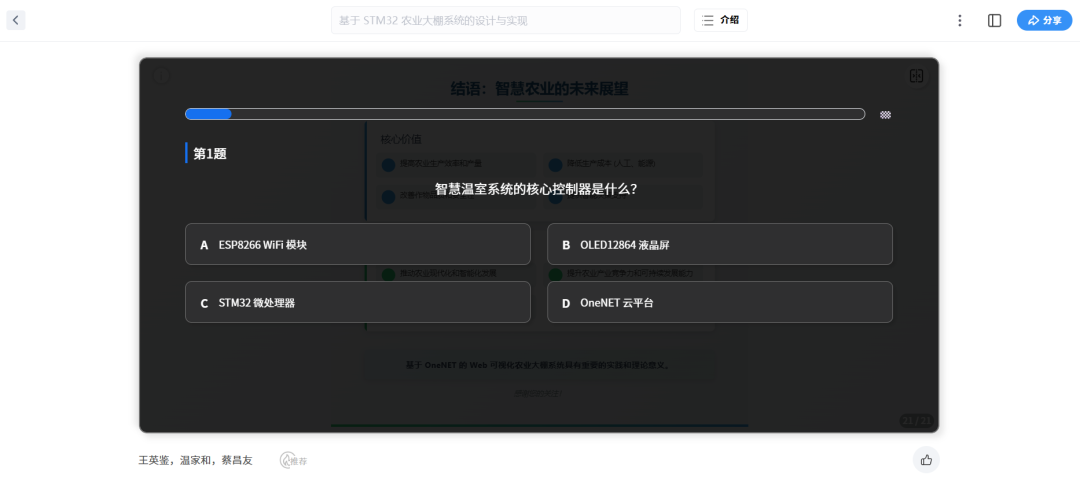1080x479 pixels.
Task: Click the question text 智慧温室系统的核心控制器是什么
Action: pos(536,189)
